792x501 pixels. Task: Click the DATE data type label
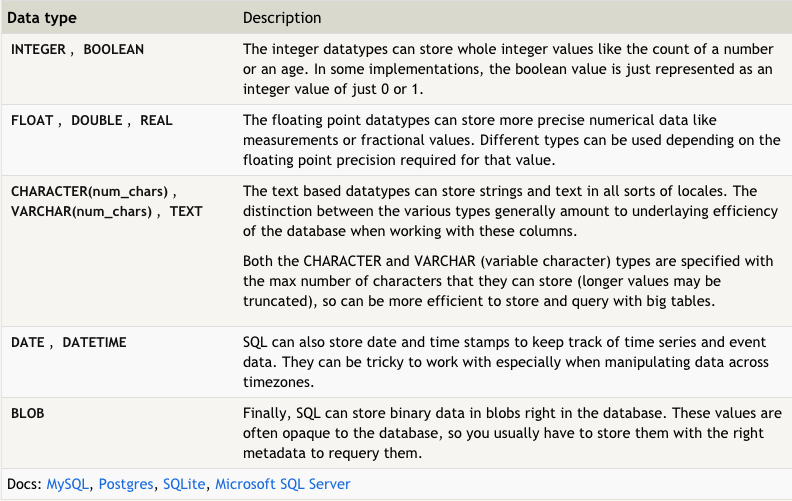click(x=28, y=342)
